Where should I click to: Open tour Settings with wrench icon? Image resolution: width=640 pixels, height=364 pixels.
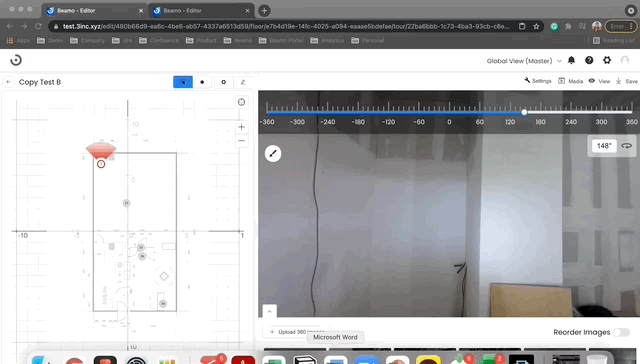click(538, 81)
